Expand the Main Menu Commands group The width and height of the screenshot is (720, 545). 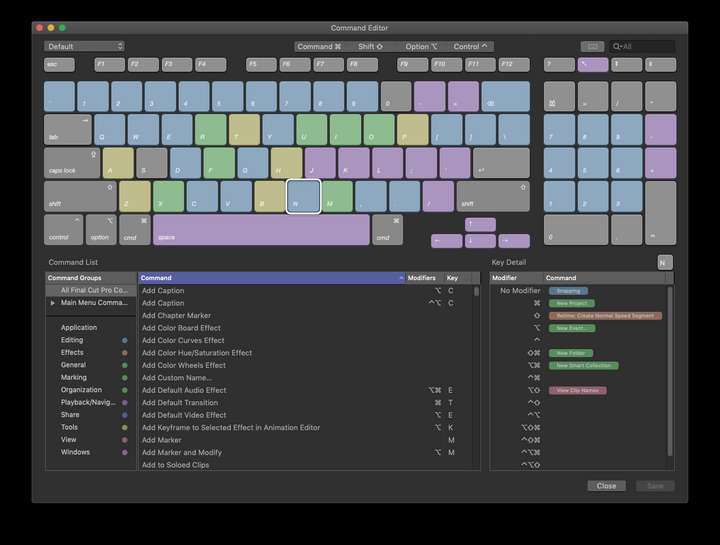[52, 303]
